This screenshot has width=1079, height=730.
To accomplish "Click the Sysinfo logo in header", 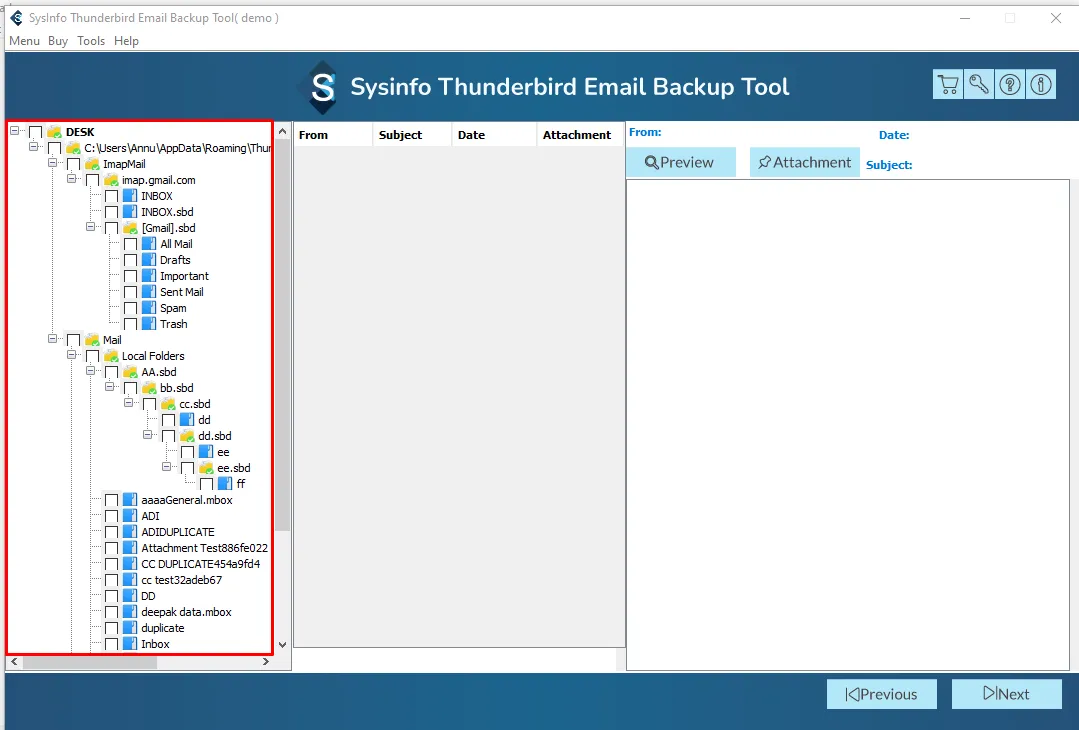I will [322, 87].
